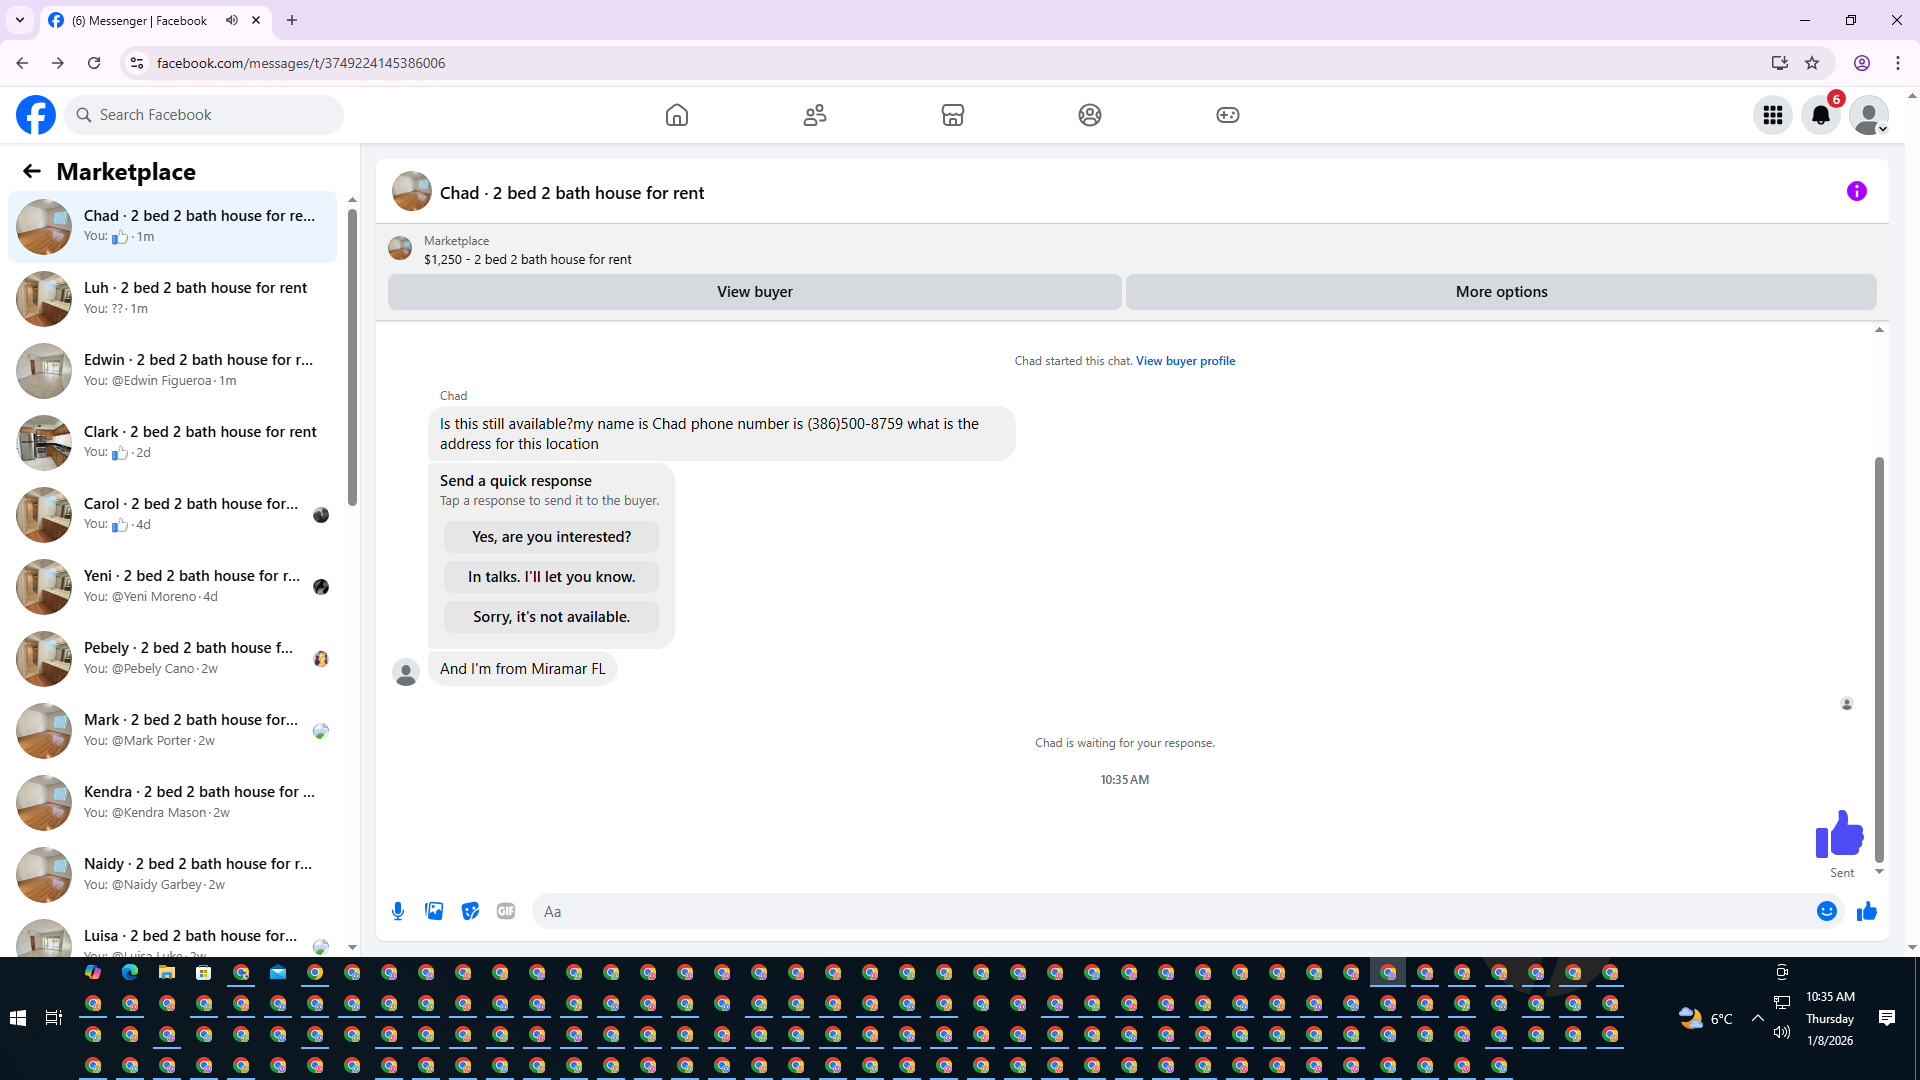
Task: Open the Chad conversation in the list
Action: (173, 227)
